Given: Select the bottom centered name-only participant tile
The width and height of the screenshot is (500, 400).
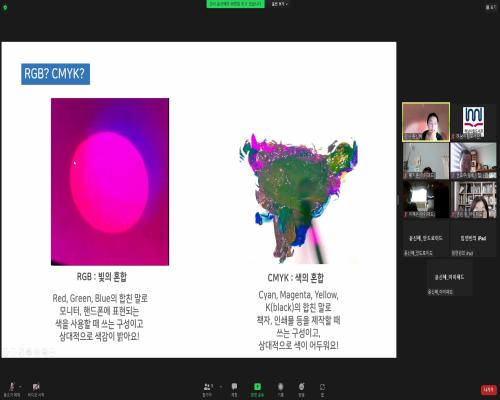Looking at the screenshot, I should click(449, 277).
